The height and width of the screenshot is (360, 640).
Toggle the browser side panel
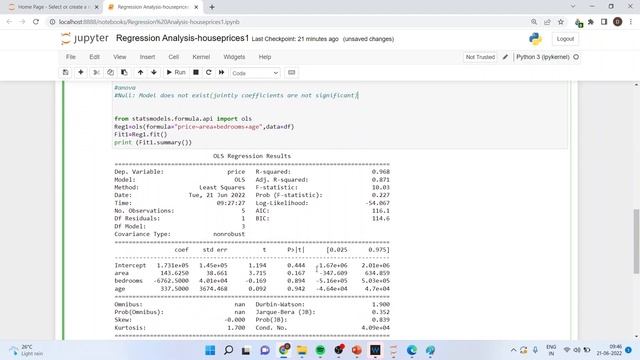[x=604, y=22]
